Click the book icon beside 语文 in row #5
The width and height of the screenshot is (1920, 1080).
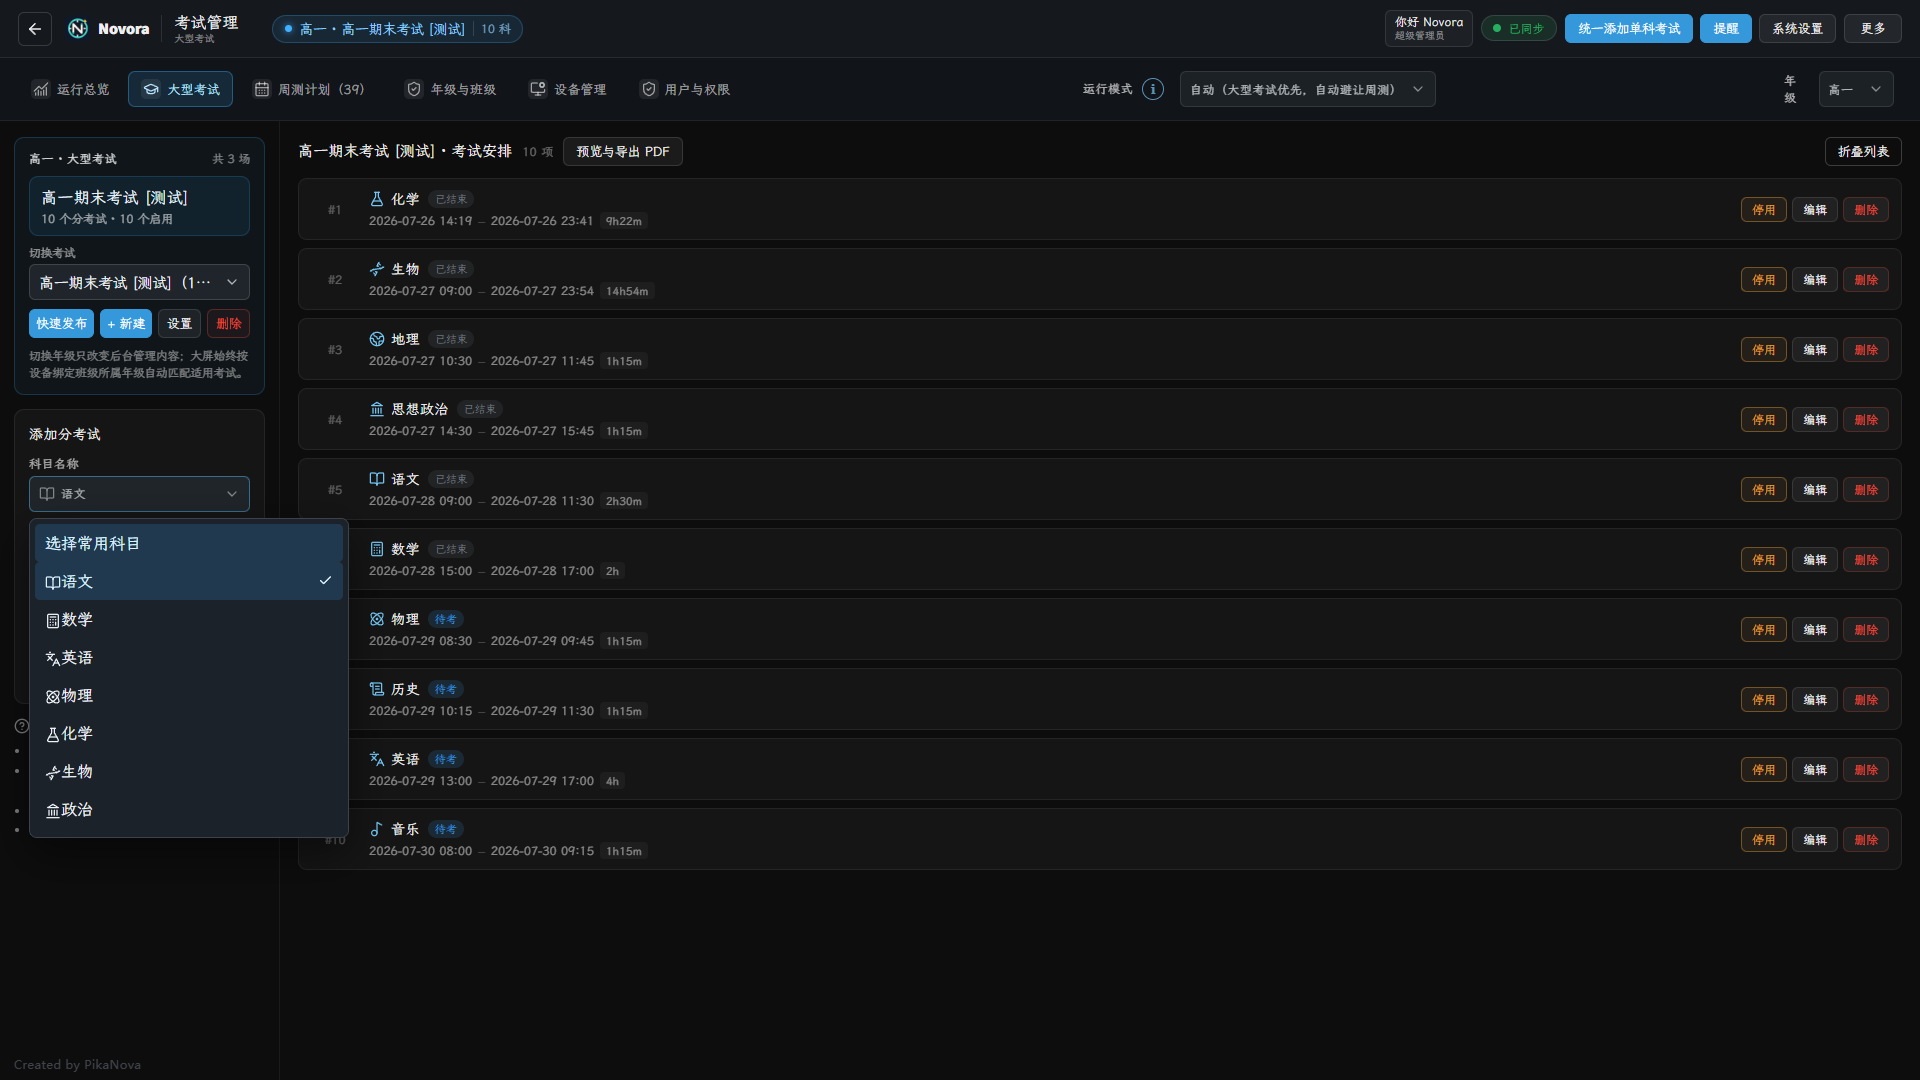coord(377,479)
